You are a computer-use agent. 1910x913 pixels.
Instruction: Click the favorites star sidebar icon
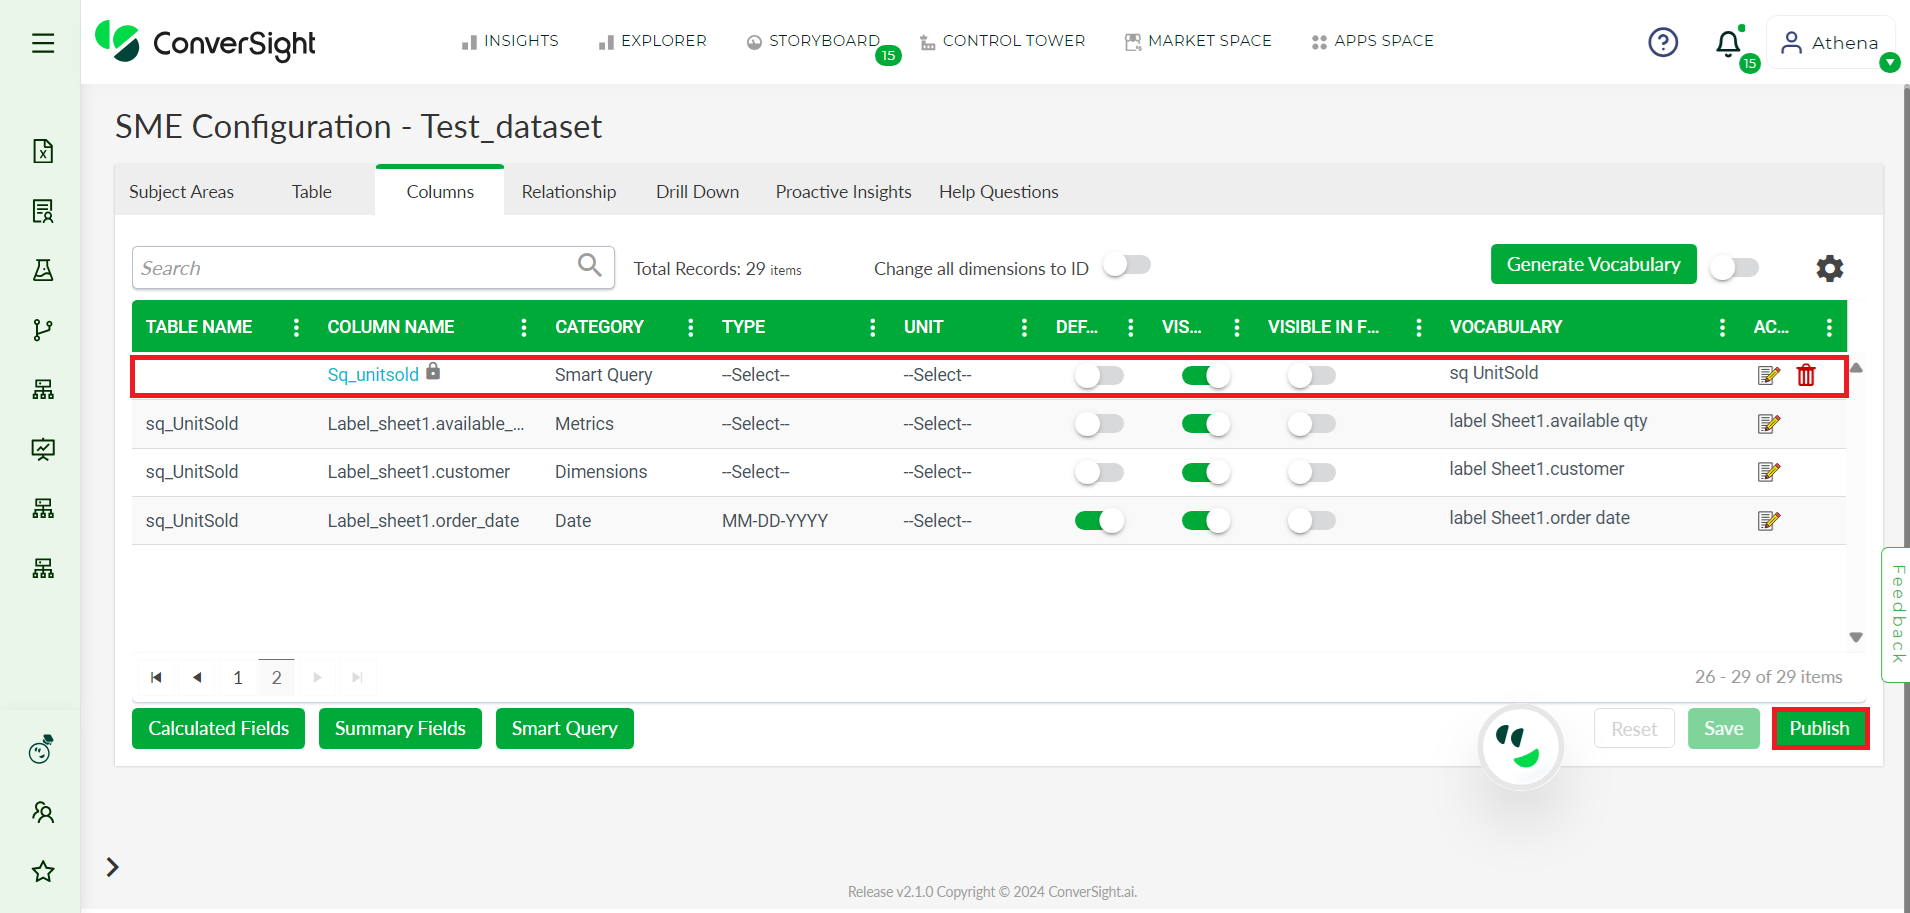point(43,871)
